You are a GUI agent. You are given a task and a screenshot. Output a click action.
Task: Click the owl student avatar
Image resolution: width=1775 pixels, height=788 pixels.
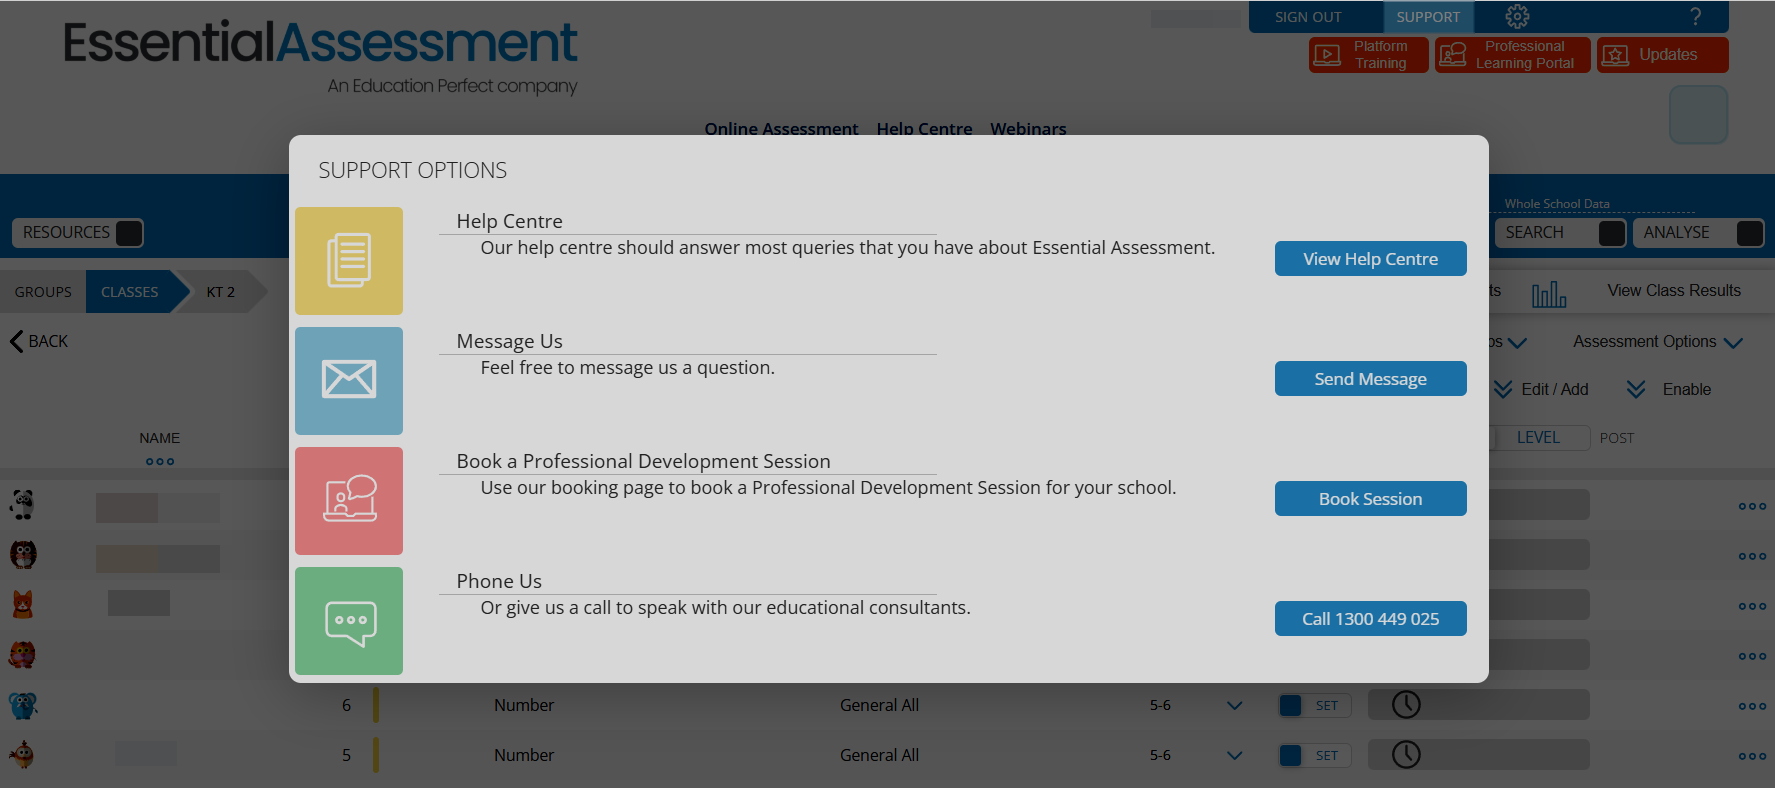tap(23, 555)
